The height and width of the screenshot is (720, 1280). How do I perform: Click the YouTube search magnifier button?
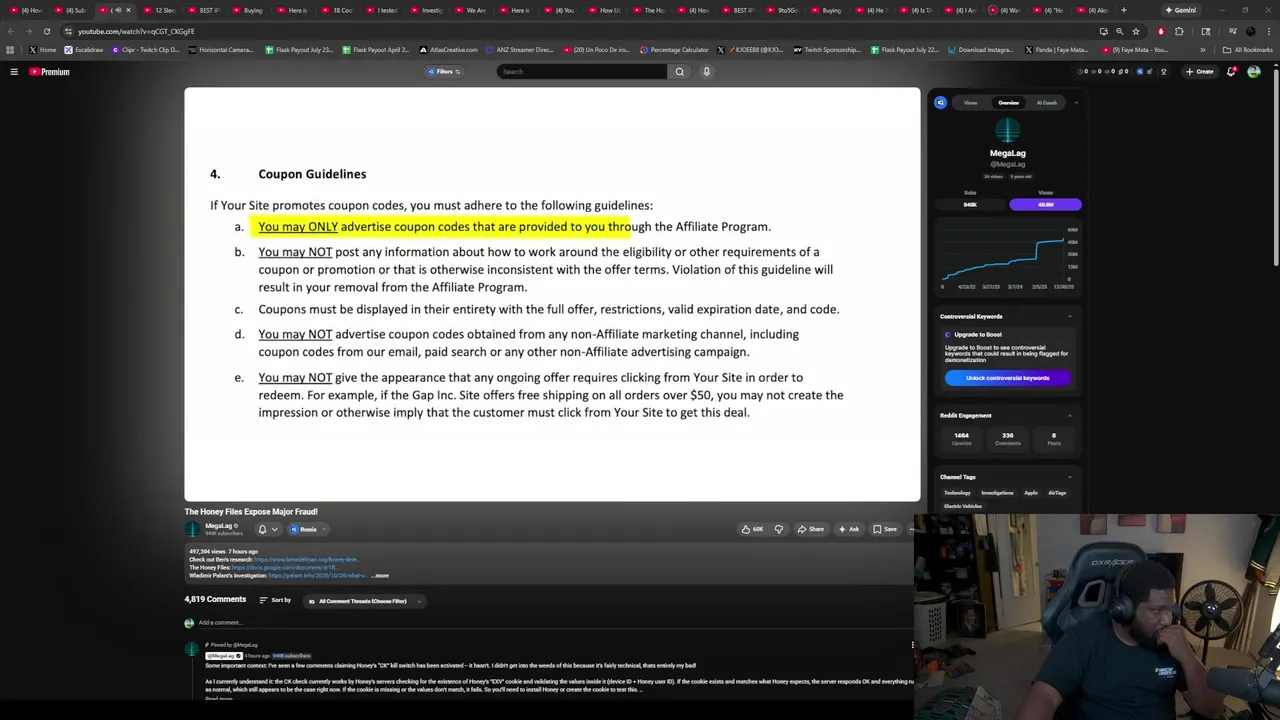click(680, 71)
